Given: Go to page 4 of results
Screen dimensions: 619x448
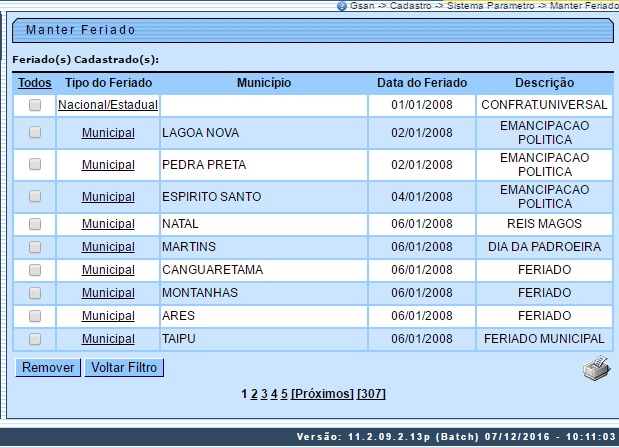Looking at the screenshot, I should [x=274, y=394].
